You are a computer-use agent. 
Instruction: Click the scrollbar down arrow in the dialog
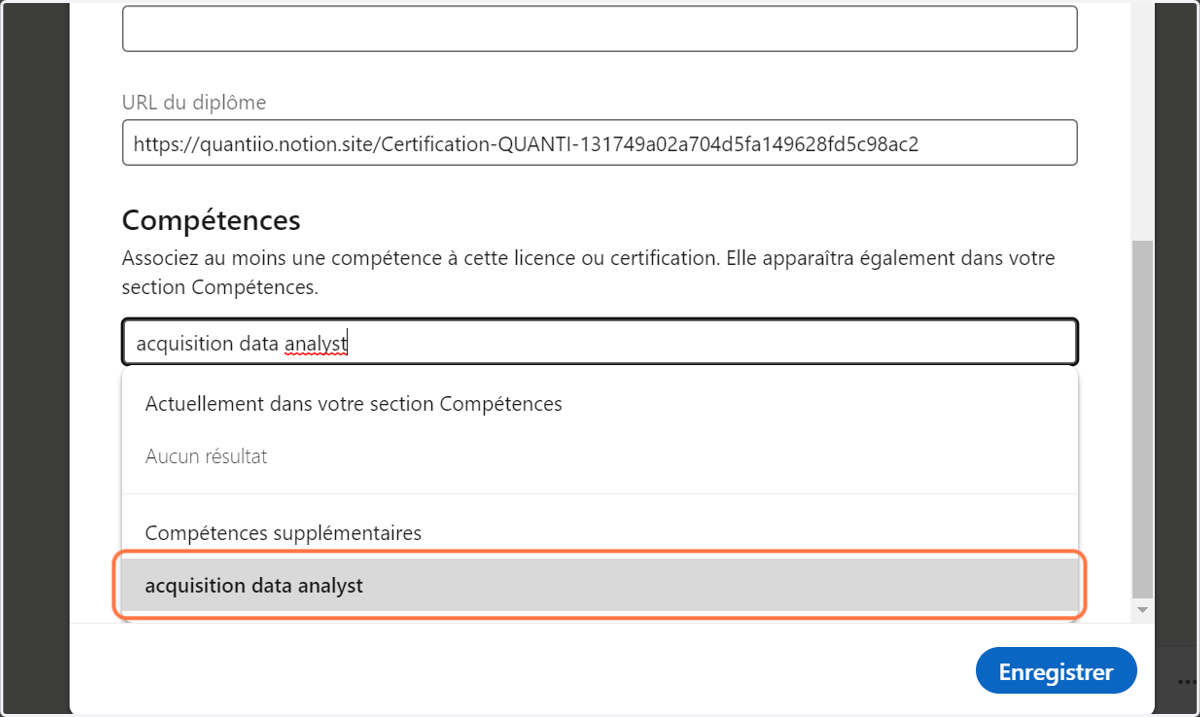click(1142, 609)
